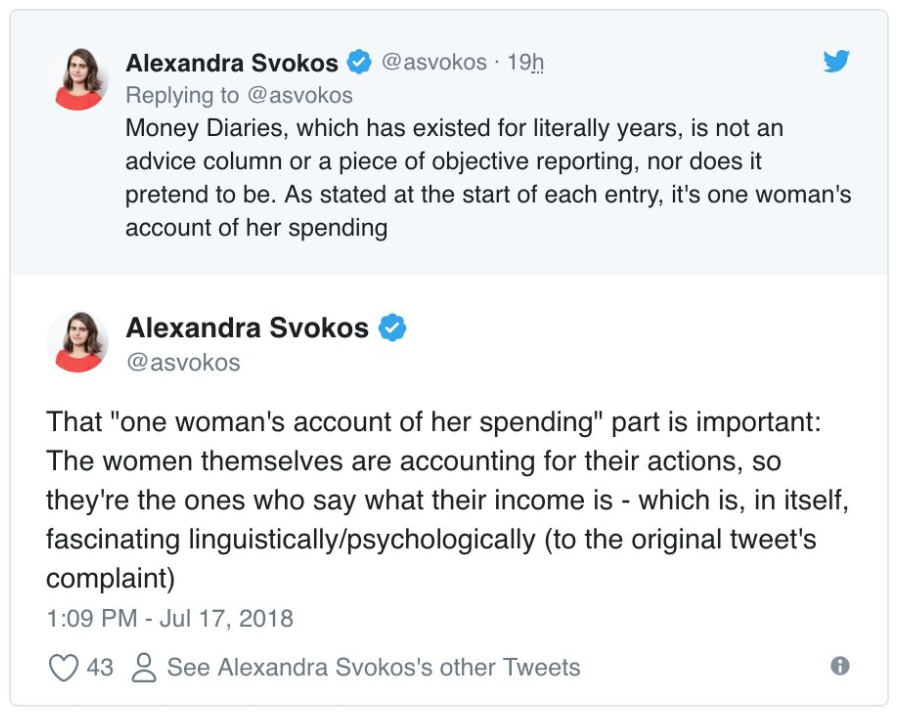
Task: Click Alexandra Svokos name in top tweet
Action: coord(232,62)
